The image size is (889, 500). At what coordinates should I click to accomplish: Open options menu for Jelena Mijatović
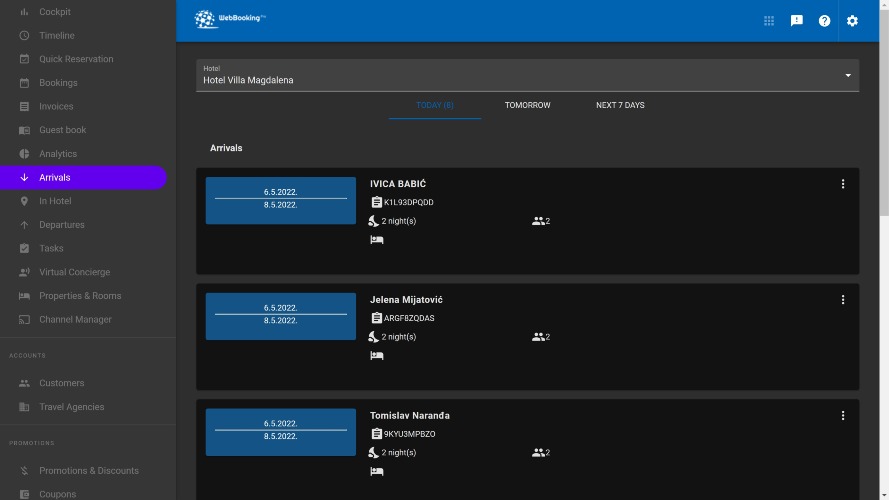click(843, 300)
